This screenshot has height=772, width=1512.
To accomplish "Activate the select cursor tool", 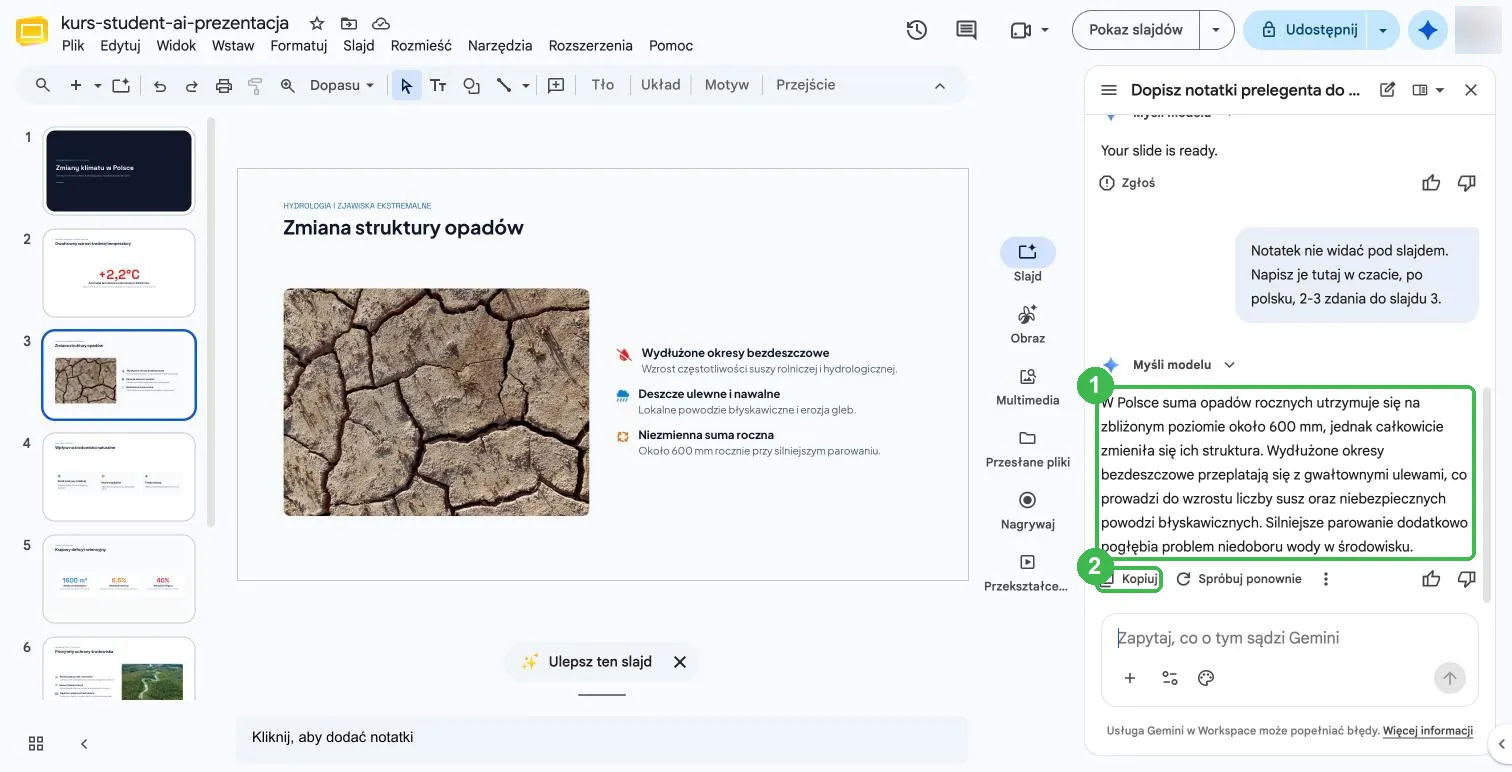I will point(406,85).
